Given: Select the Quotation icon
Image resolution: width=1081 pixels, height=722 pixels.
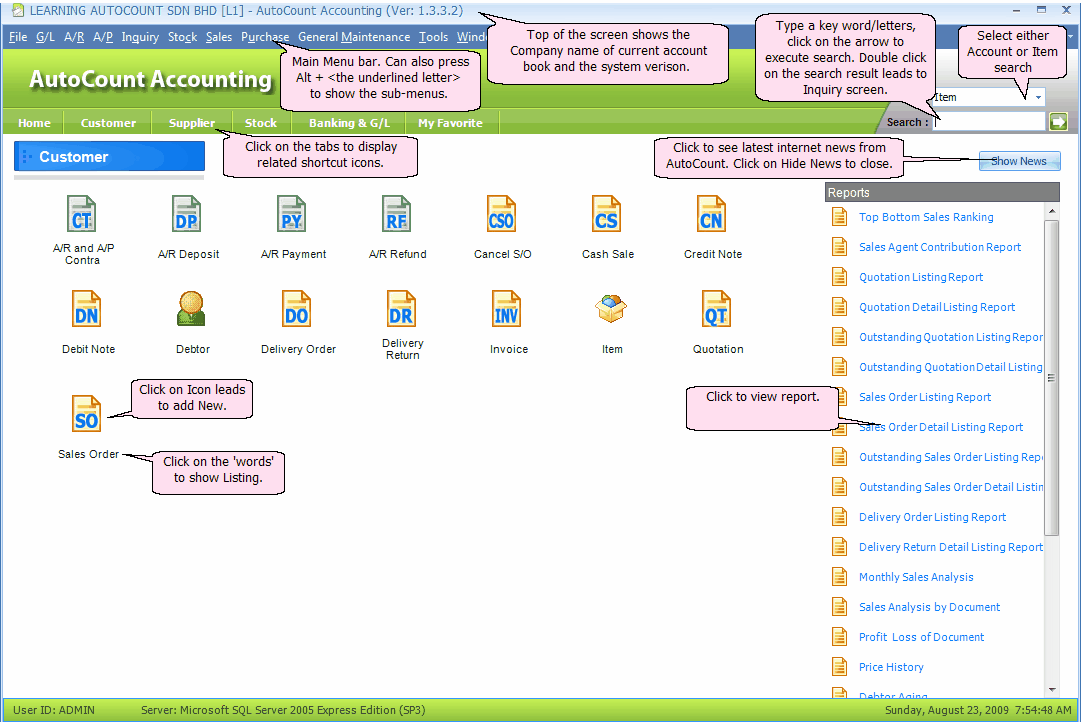Looking at the screenshot, I should [x=716, y=309].
